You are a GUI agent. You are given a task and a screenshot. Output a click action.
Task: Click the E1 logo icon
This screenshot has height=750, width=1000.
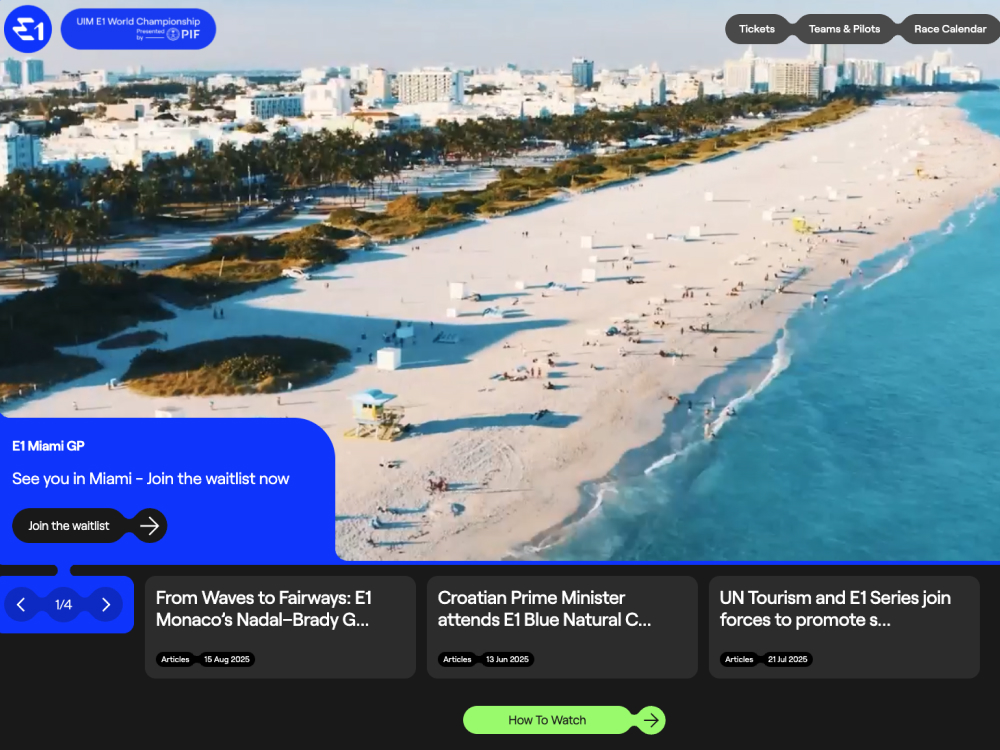click(x=28, y=29)
